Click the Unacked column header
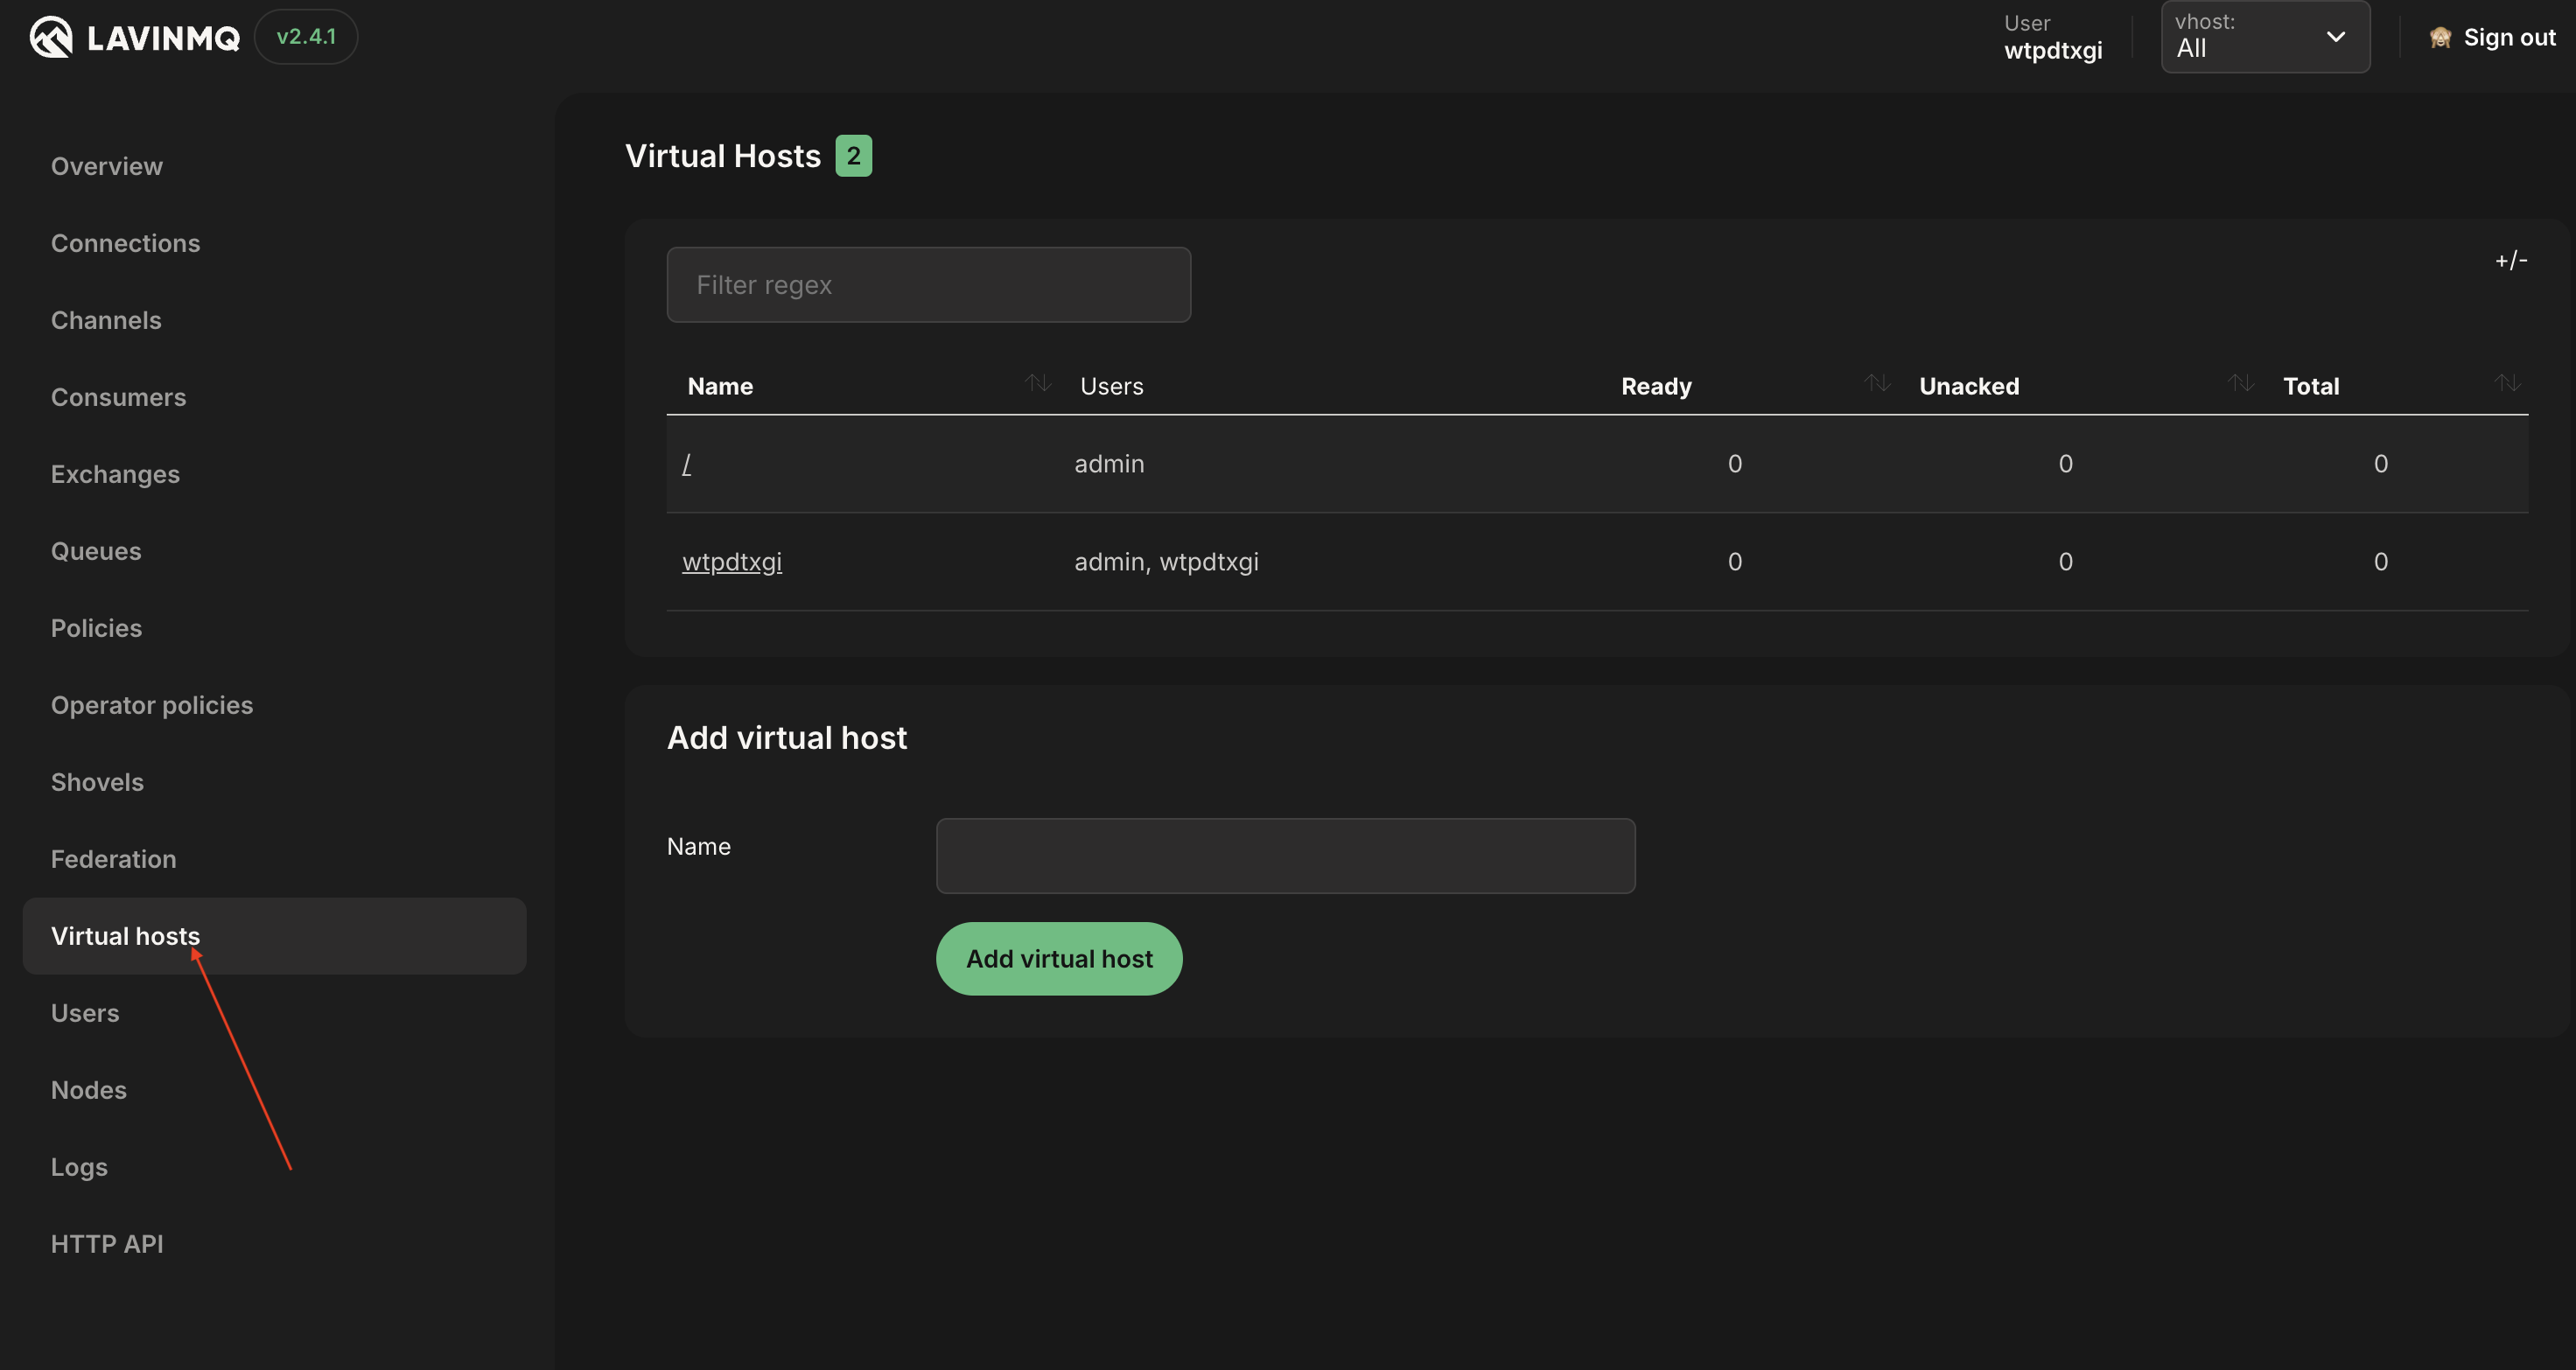2576x1370 pixels. coord(1969,386)
